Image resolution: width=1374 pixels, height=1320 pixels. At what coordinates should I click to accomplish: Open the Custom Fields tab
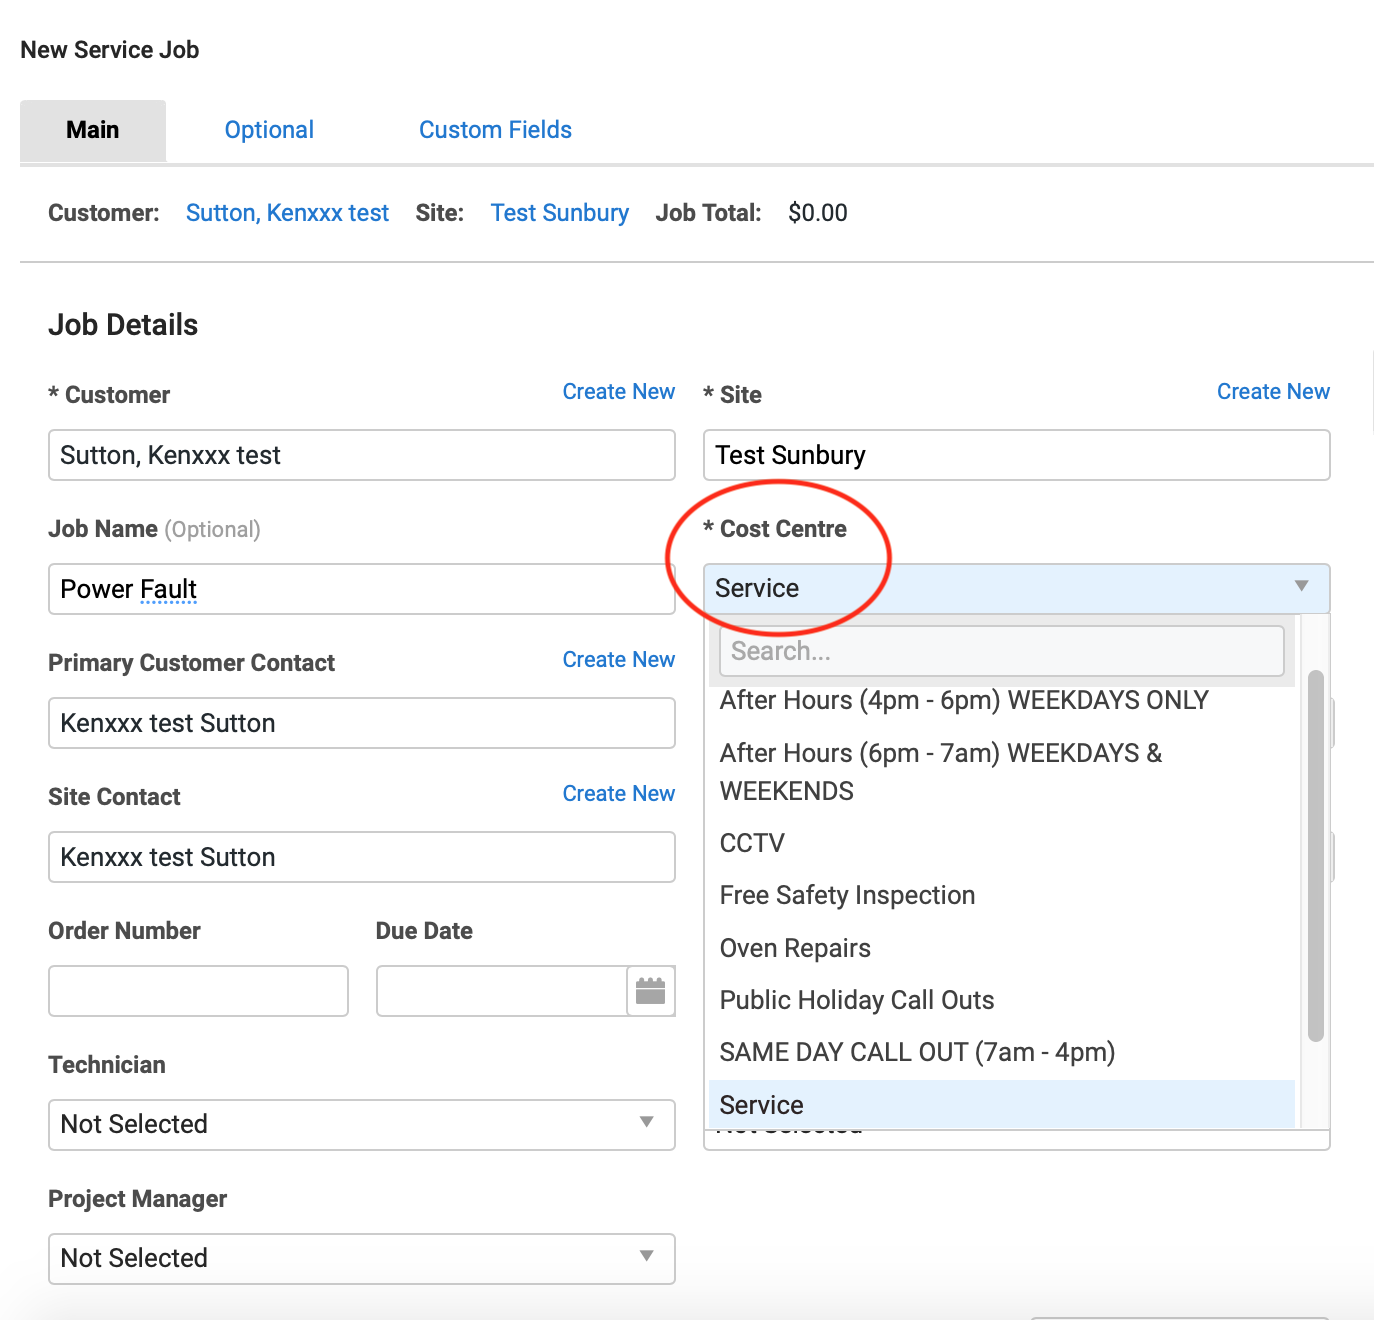[495, 130]
